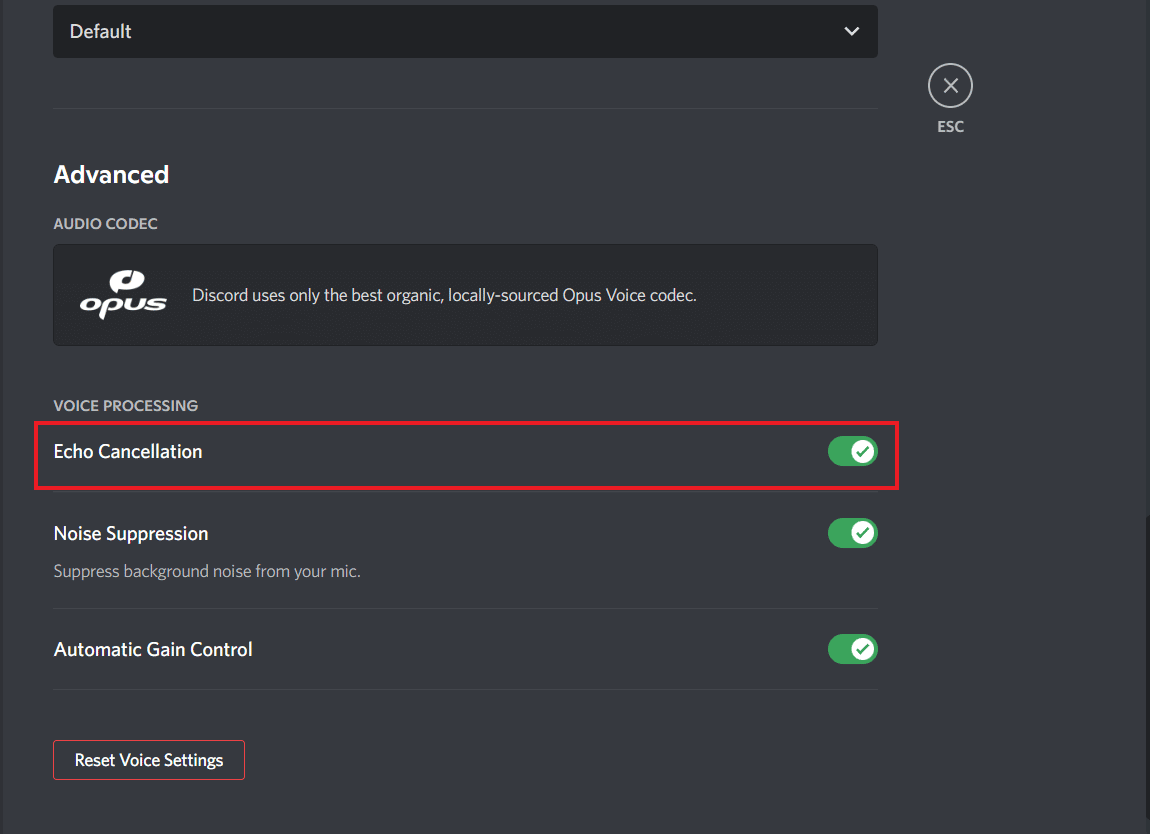
Task: Click the AUDIO CODEC section label
Action: click(105, 224)
